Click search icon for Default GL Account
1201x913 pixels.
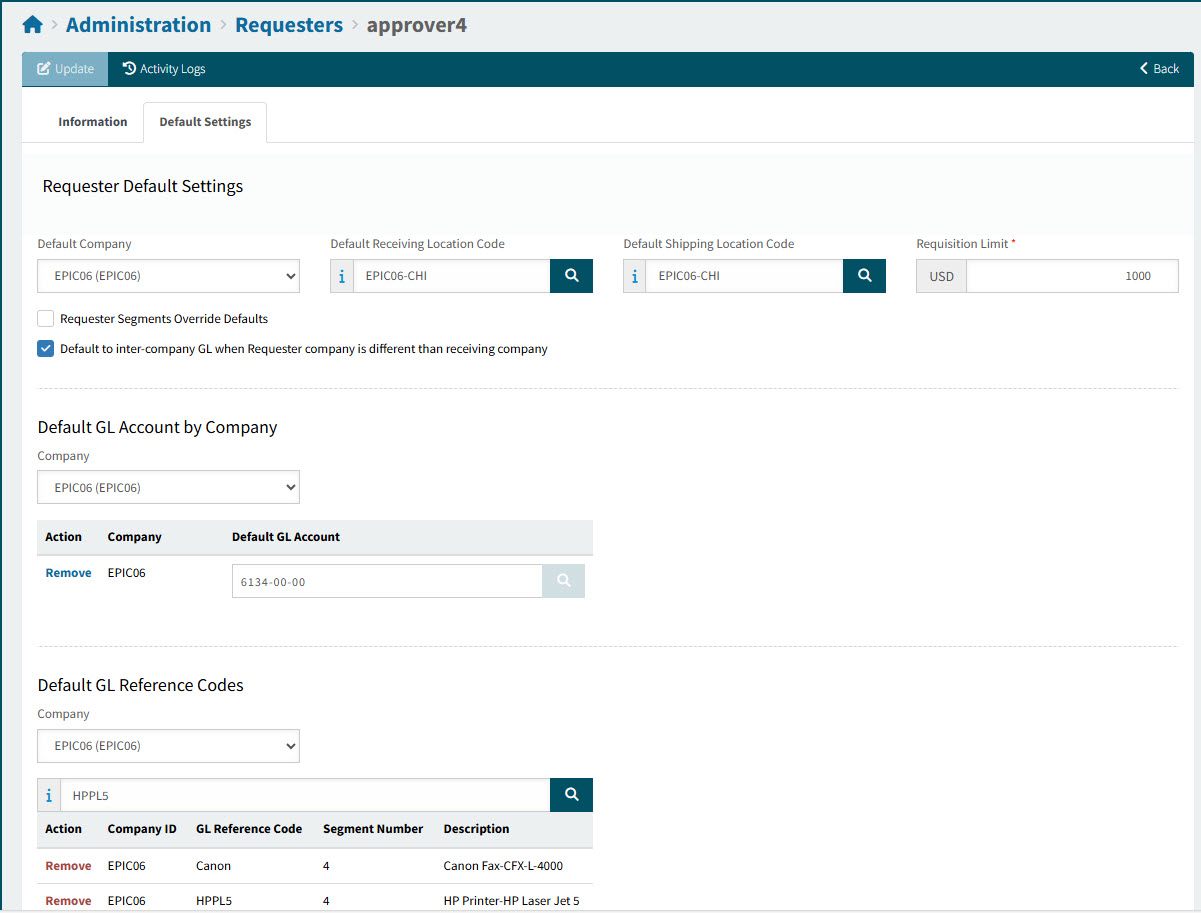coord(563,581)
